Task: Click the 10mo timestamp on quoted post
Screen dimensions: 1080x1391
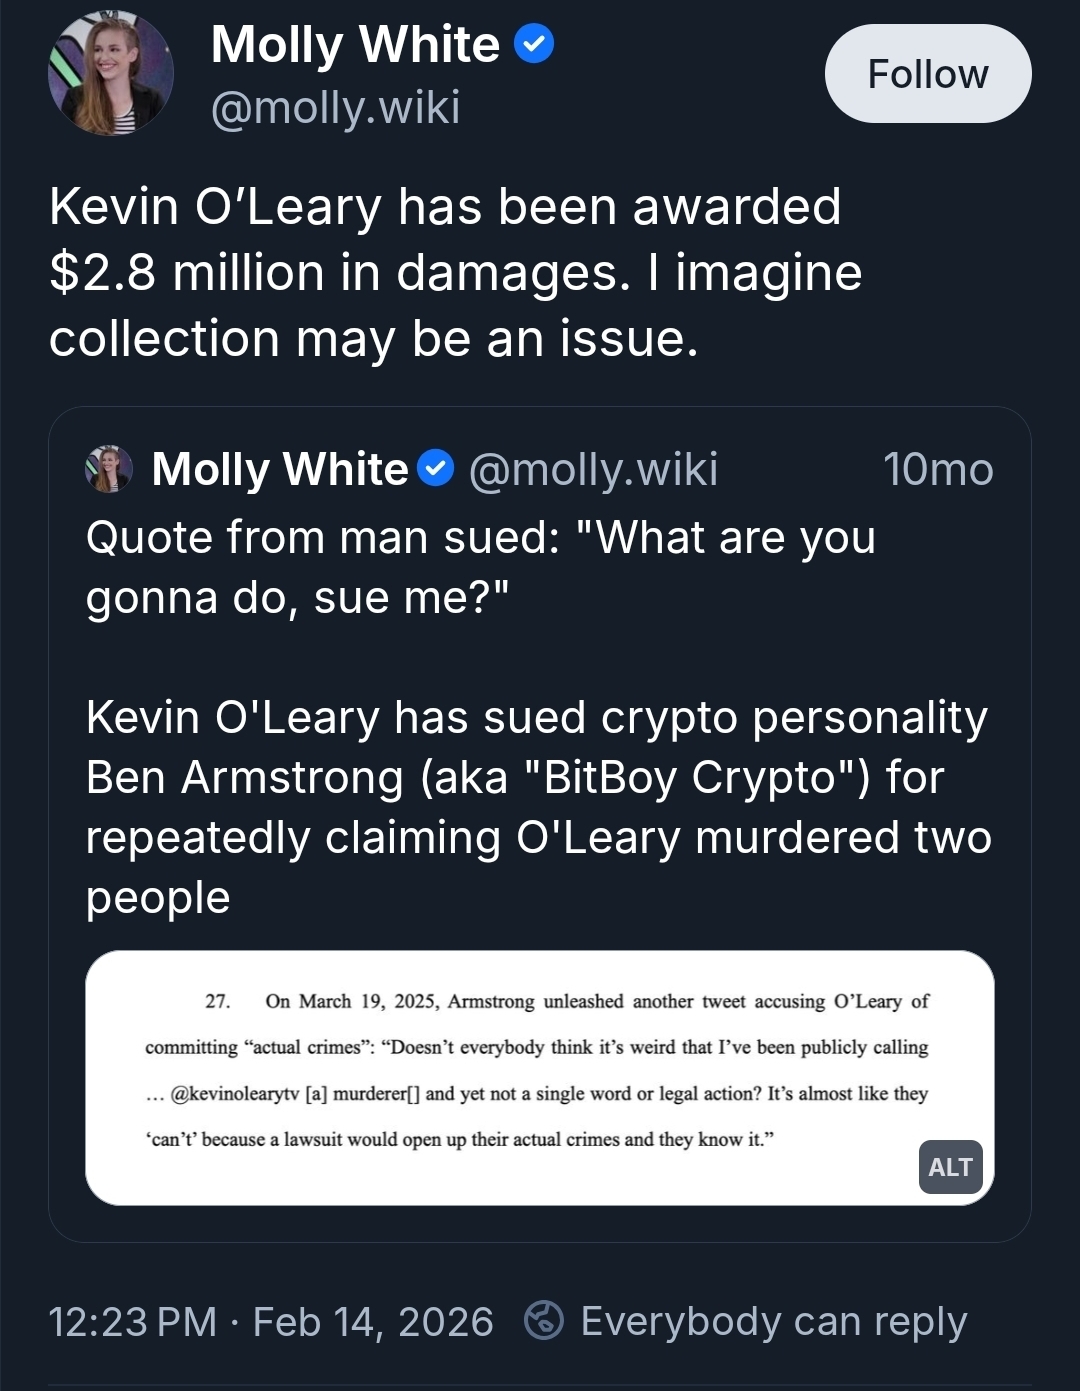Action: click(937, 469)
